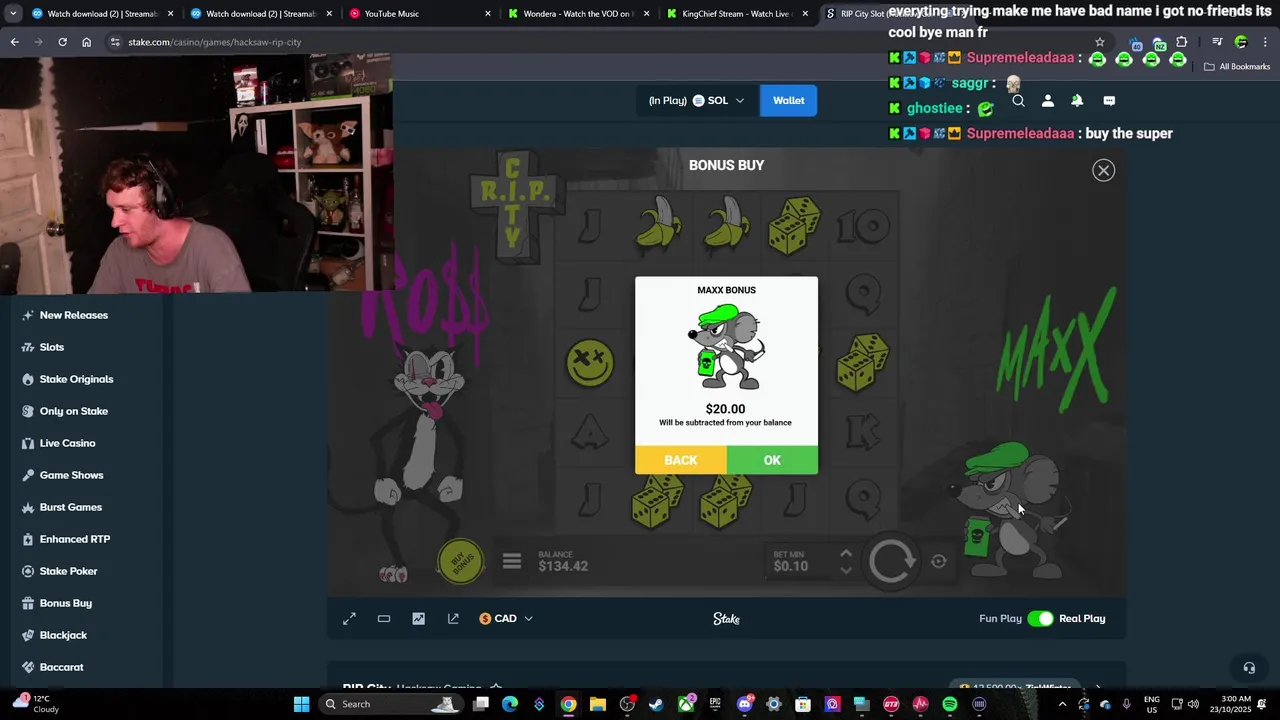This screenshot has height=720, width=1280.
Task: Bookmark this page star
Action: point(1100,42)
